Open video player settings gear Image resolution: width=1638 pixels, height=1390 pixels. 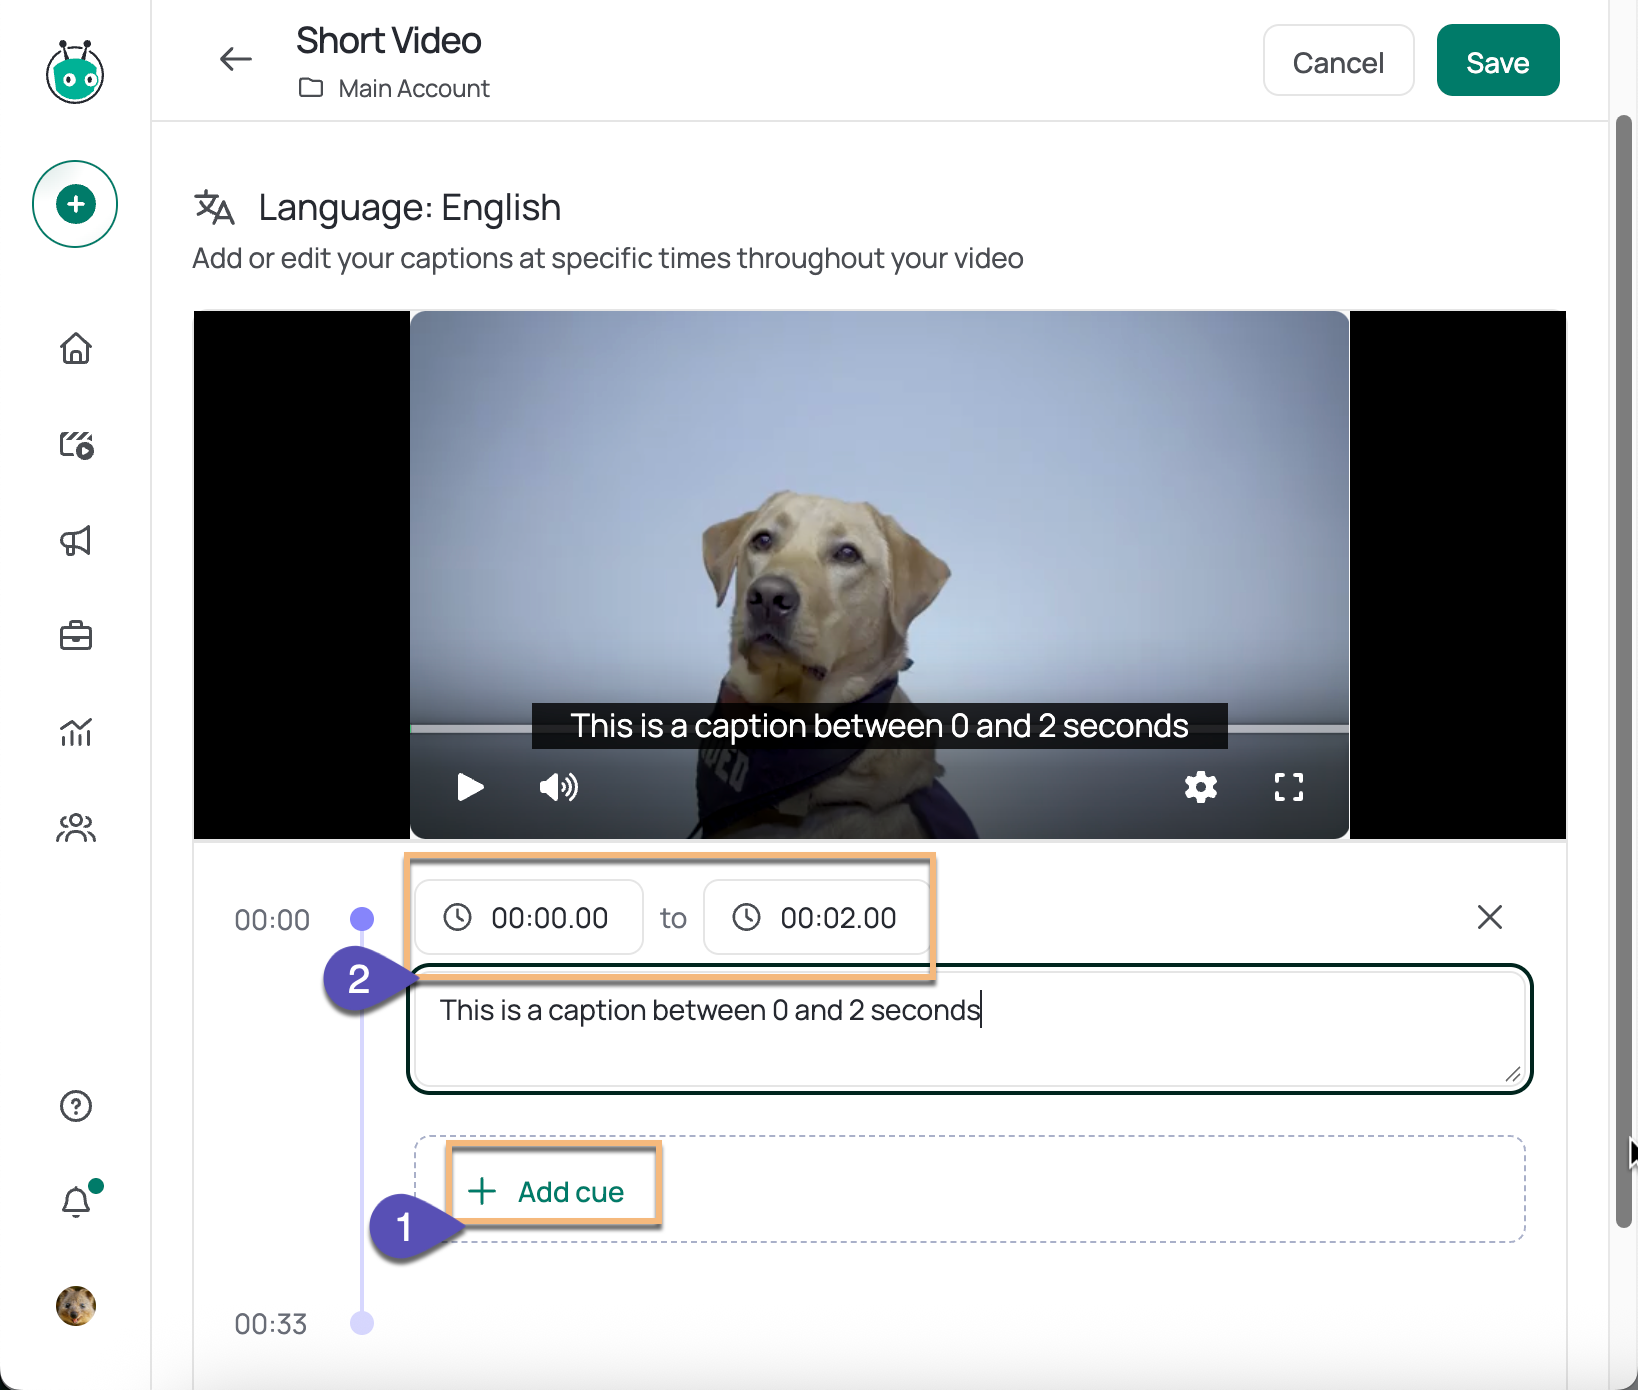pyautogui.click(x=1201, y=788)
